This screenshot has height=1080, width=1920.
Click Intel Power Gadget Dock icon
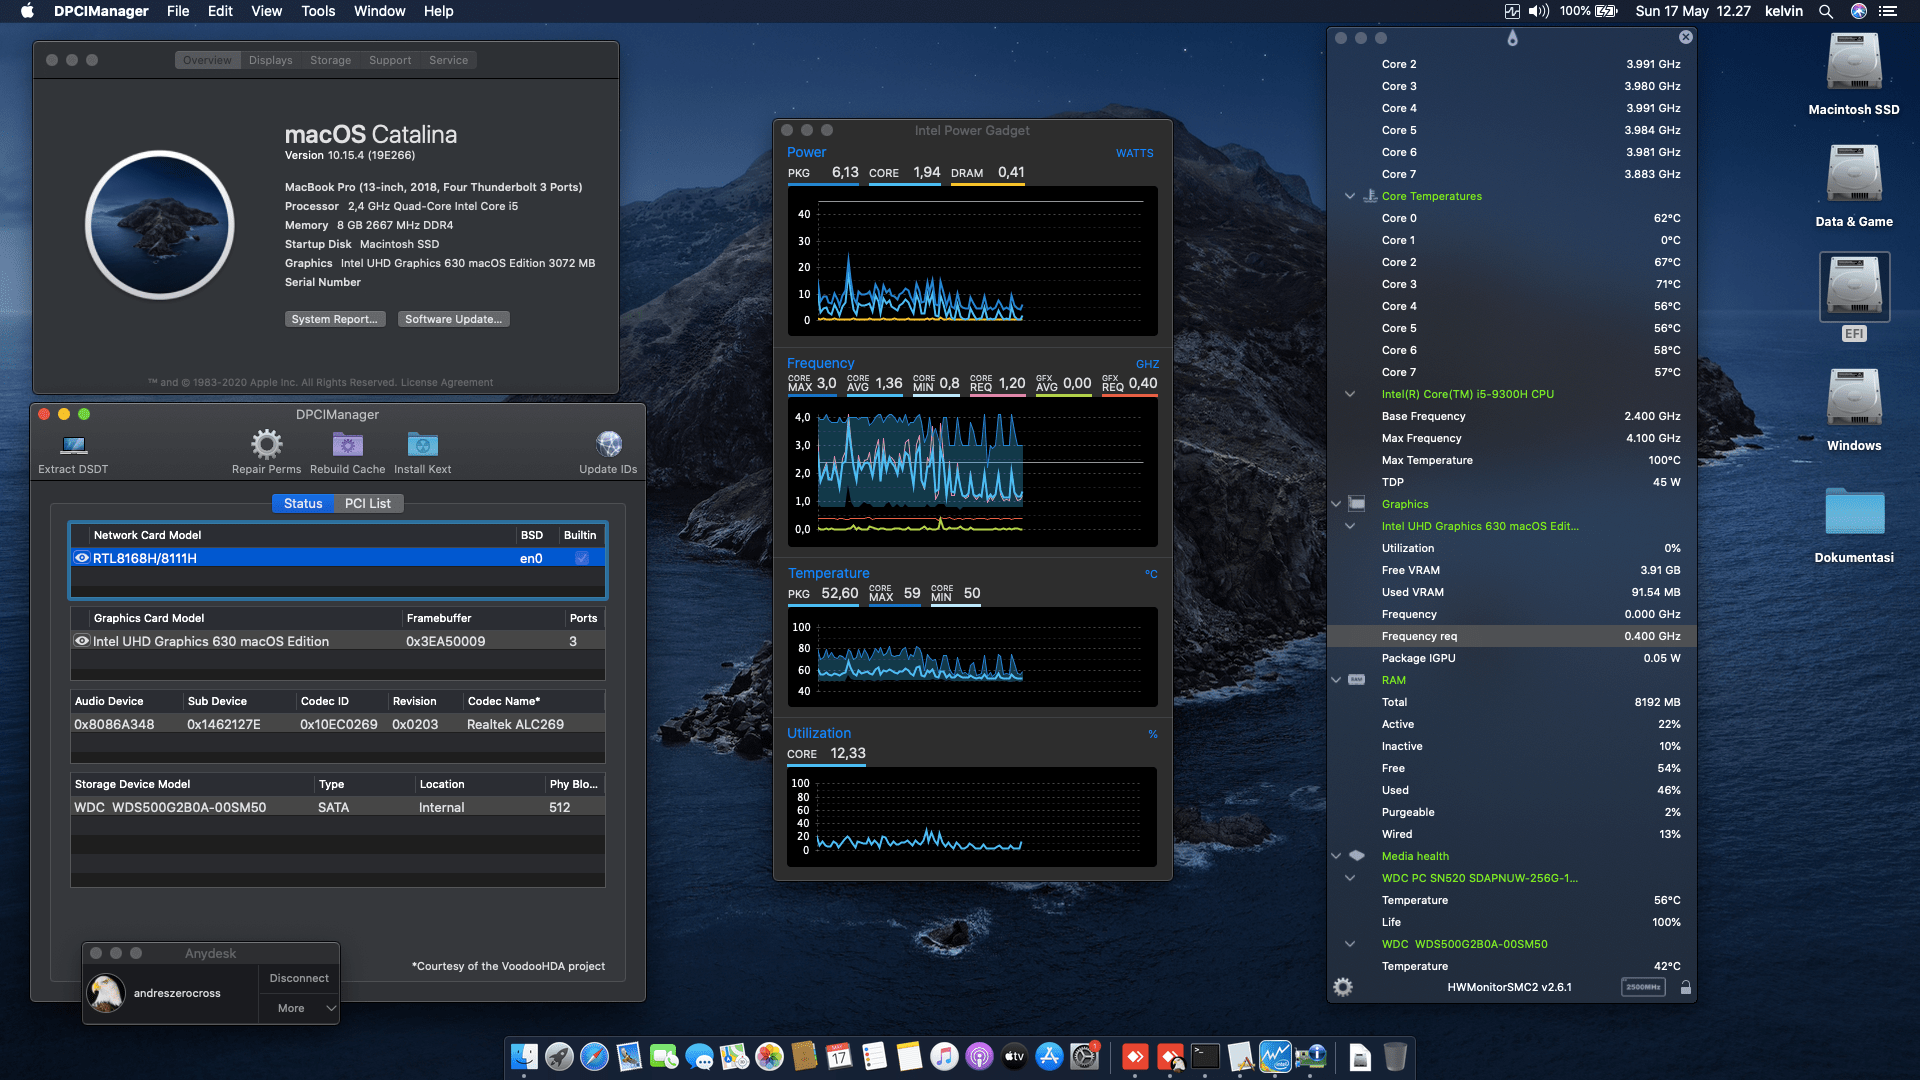pos(1275,1056)
